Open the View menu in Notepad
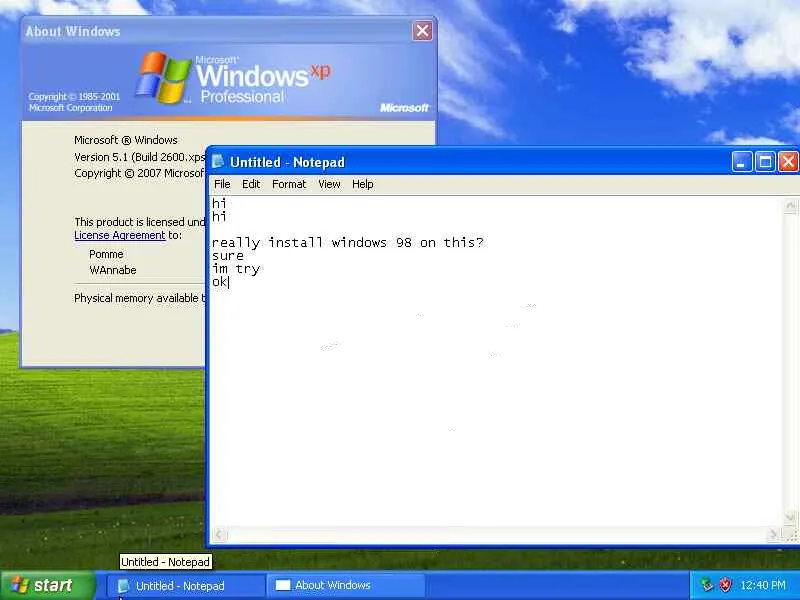 click(x=329, y=184)
